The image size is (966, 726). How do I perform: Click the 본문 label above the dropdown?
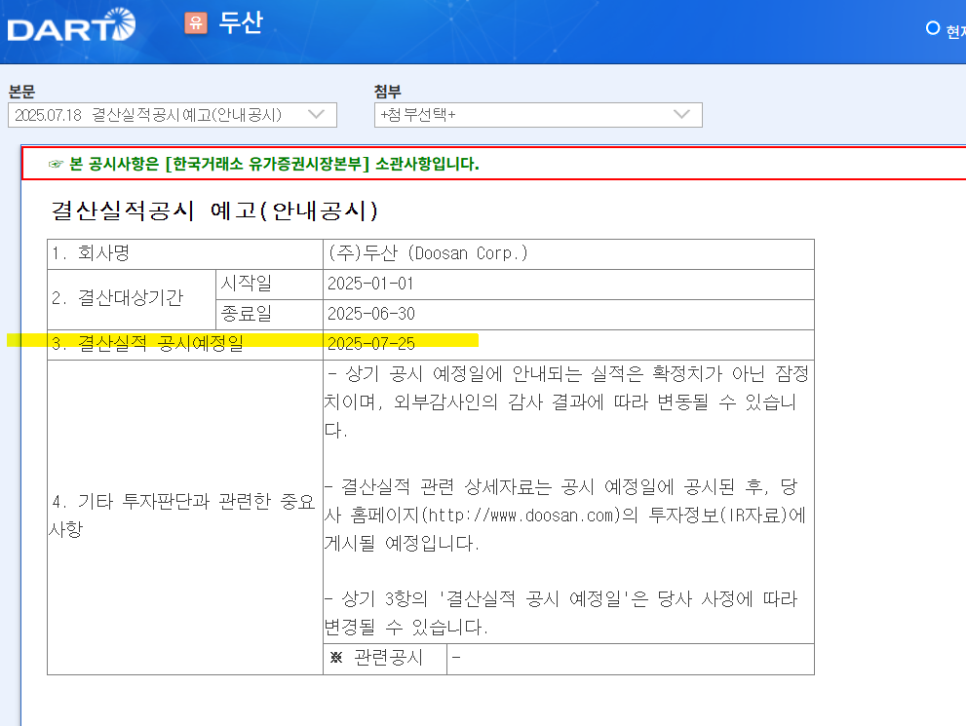pyautogui.click(x=22, y=92)
